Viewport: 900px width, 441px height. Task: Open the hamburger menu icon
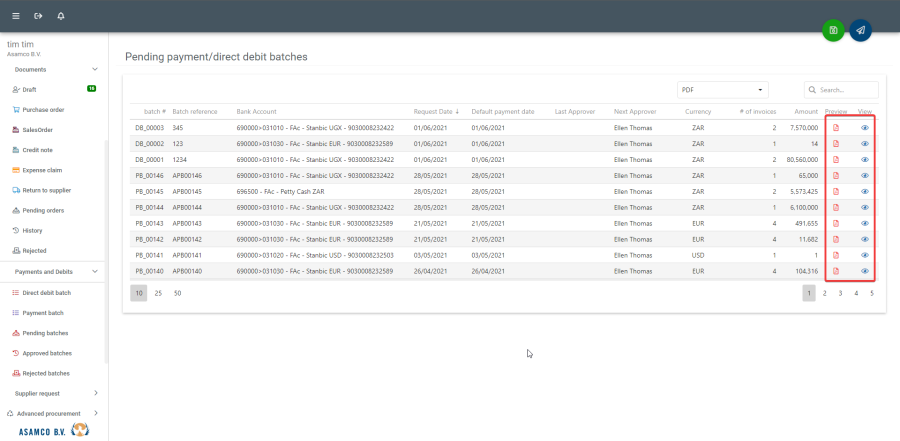click(15, 16)
